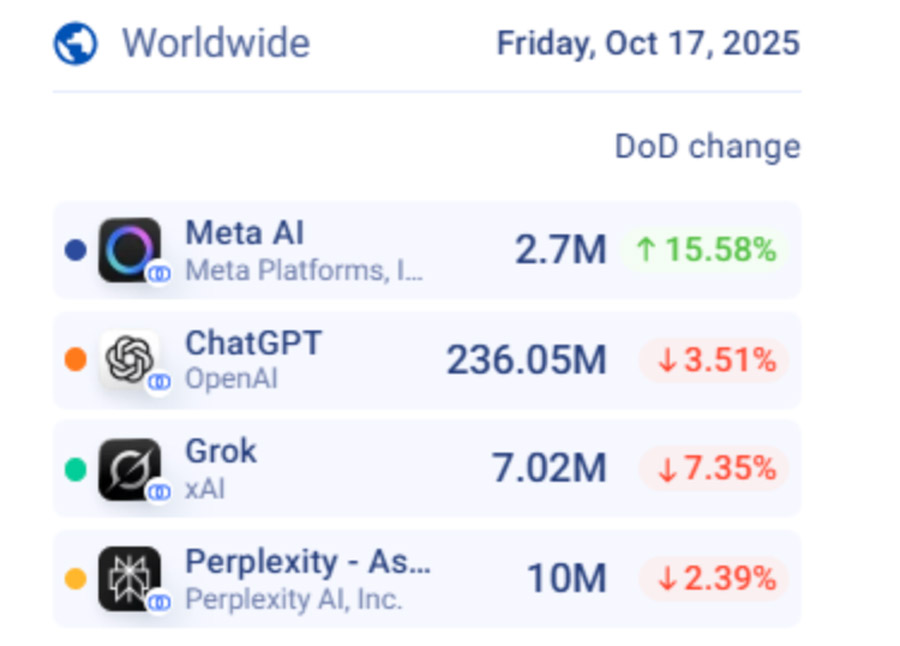Viewport: 900px width, 646px height.
Task: Click ChatGPT's 236.05M user count value
Action: [527, 360]
